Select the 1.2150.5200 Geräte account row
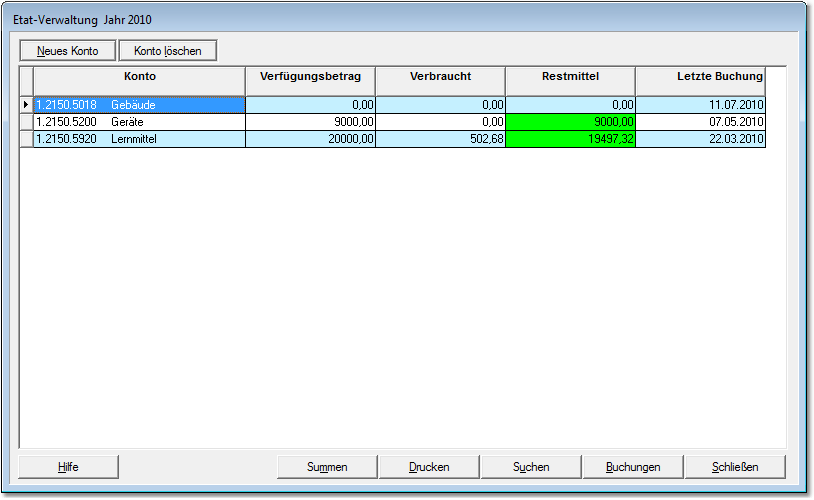 [x=139, y=122]
